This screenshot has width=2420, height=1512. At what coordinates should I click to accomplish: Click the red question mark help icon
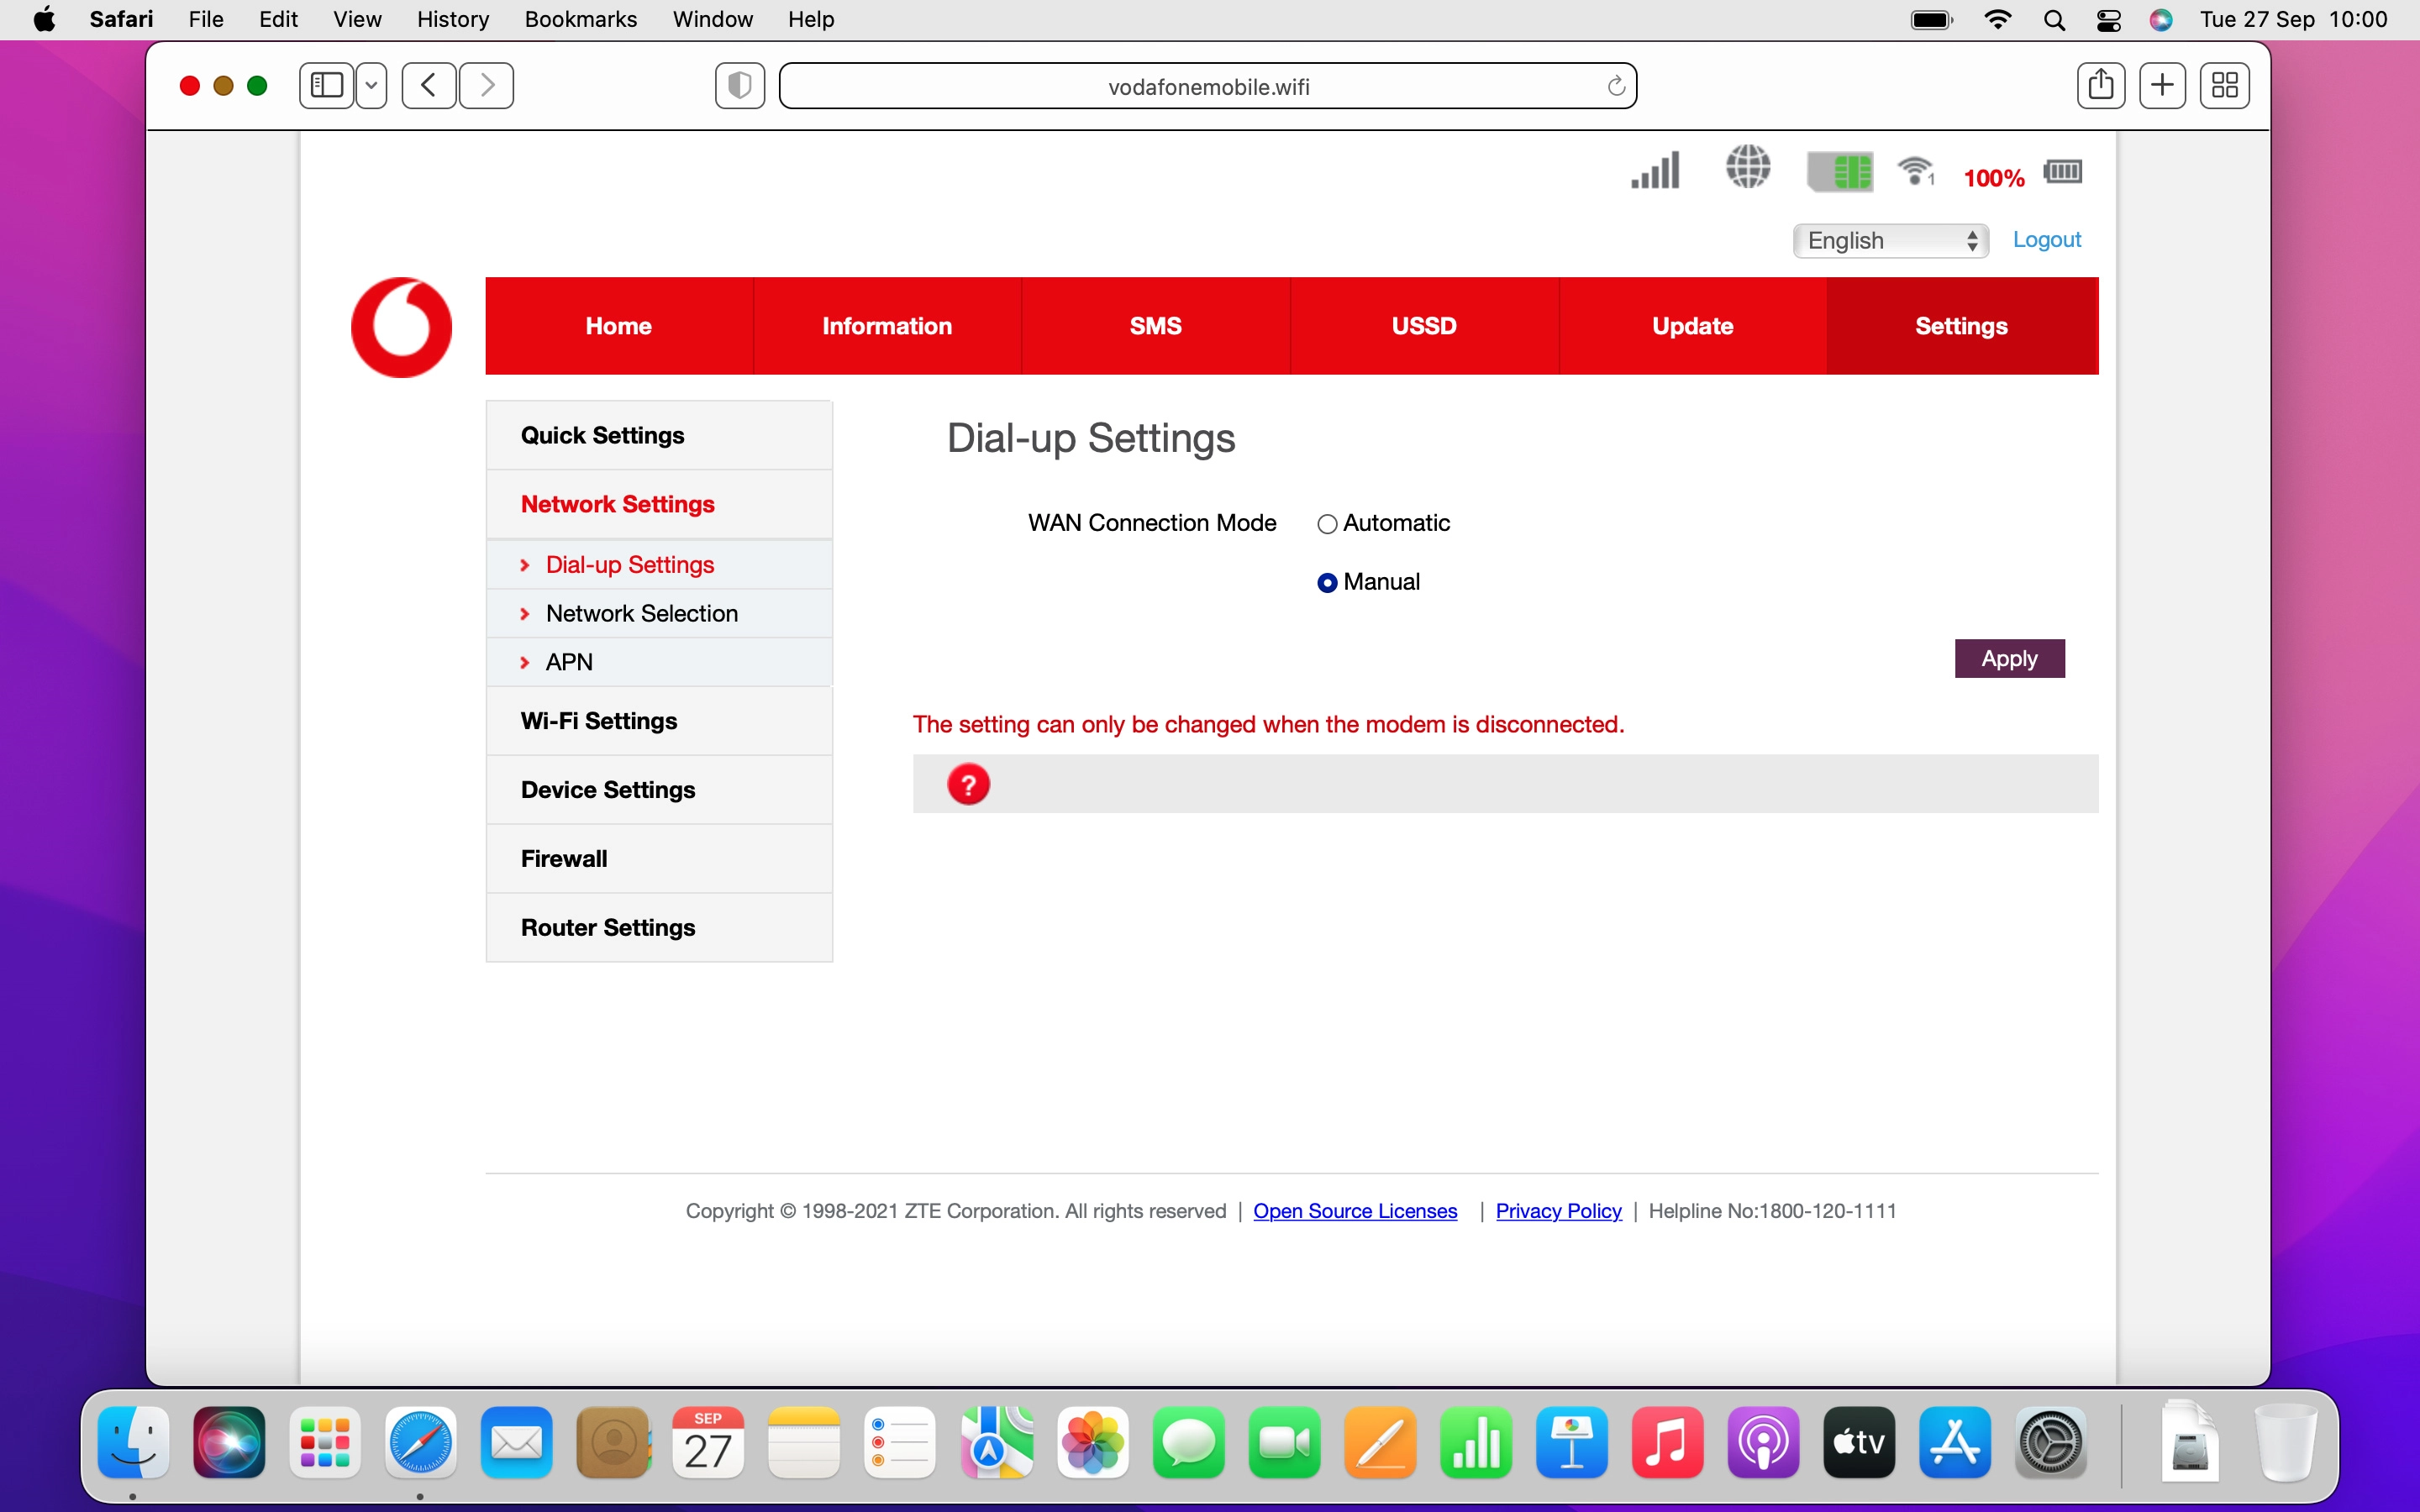[x=968, y=784]
